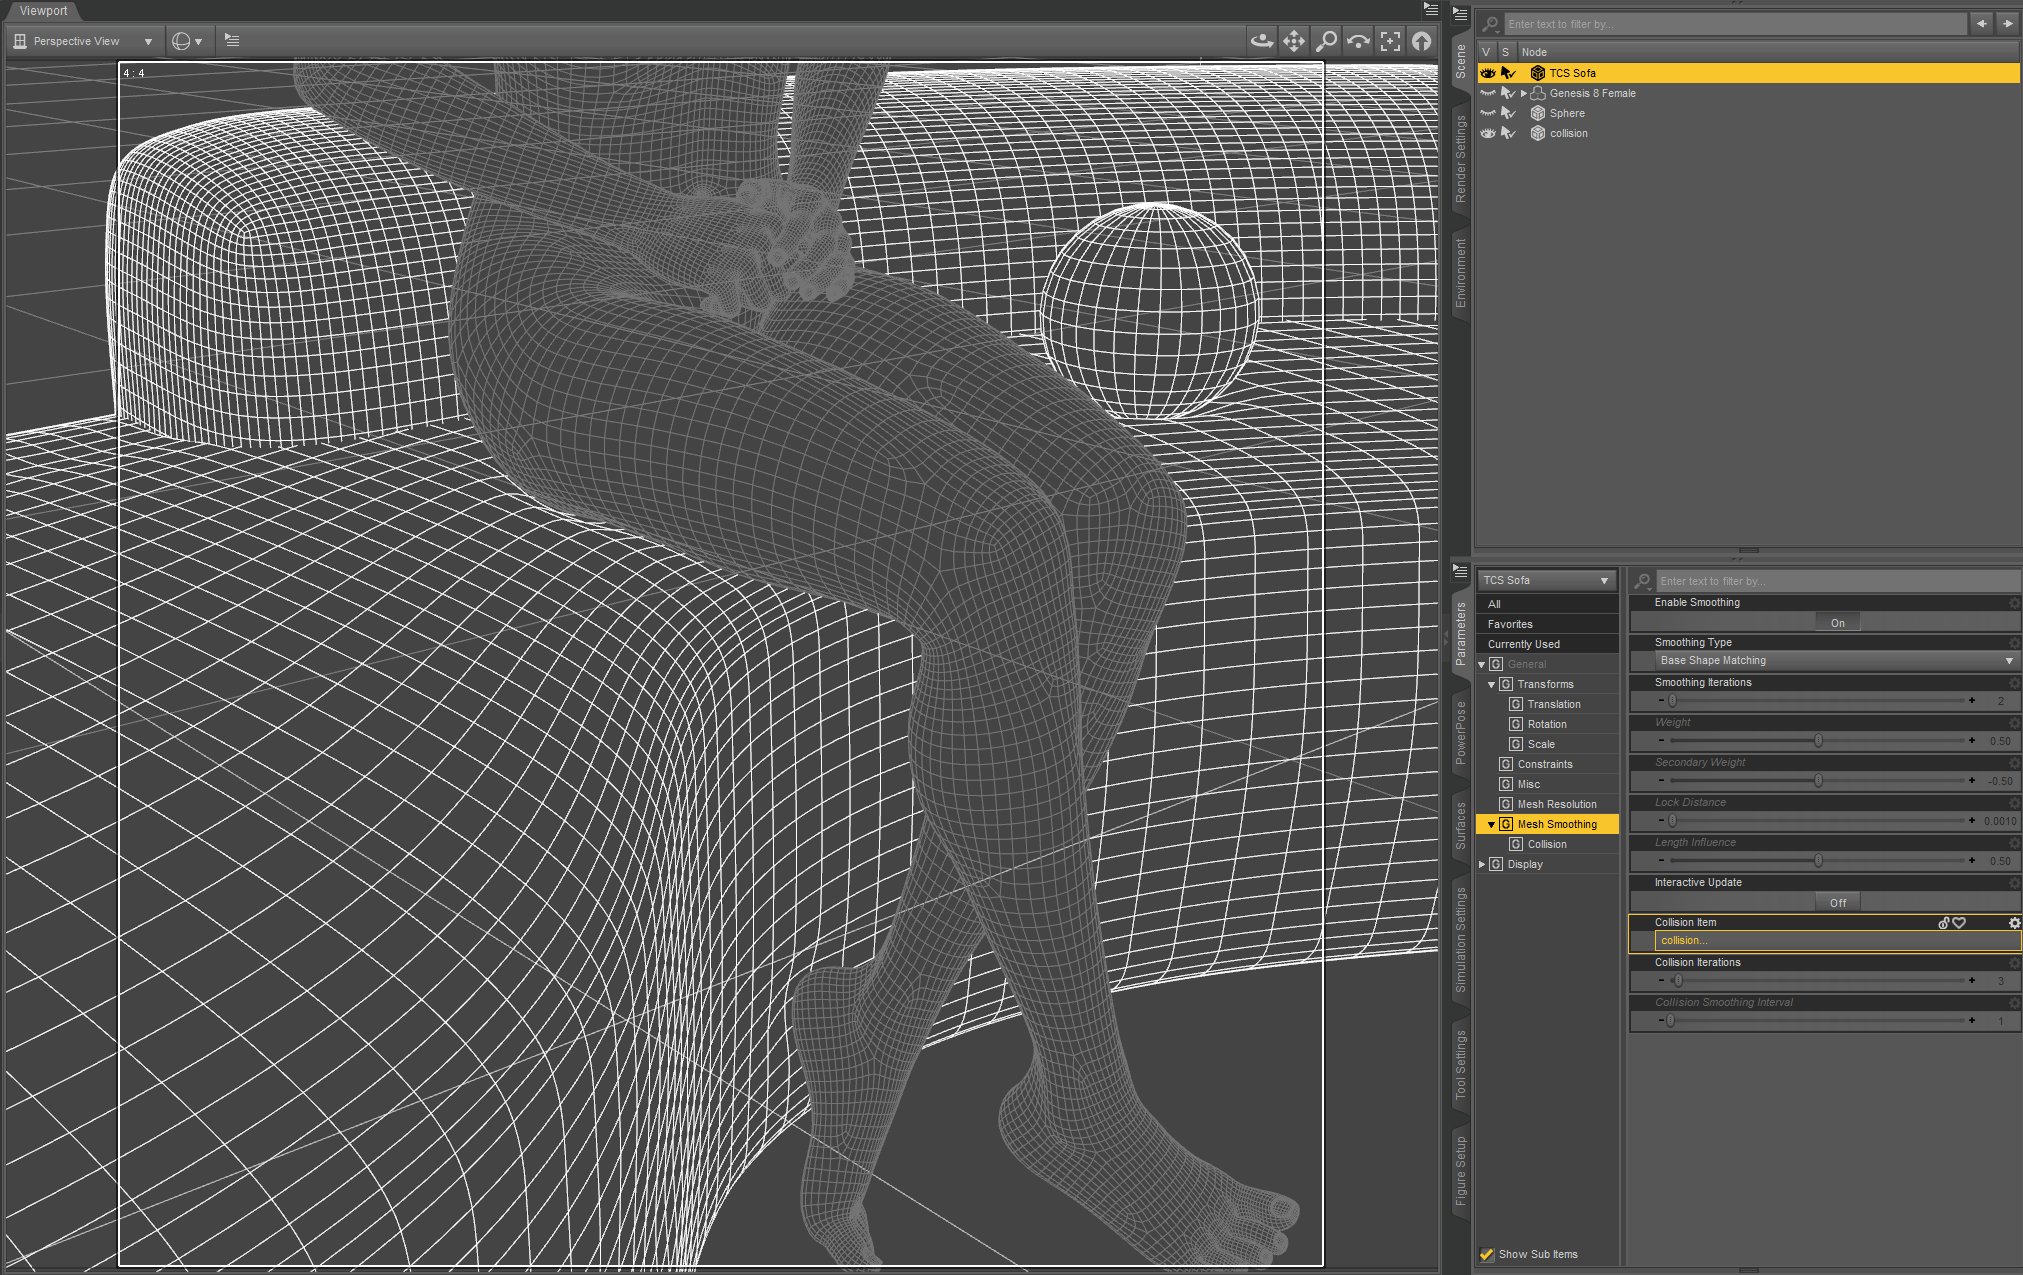Open the Perspective View camera selector
This screenshot has width=2023, height=1275.
[84, 41]
